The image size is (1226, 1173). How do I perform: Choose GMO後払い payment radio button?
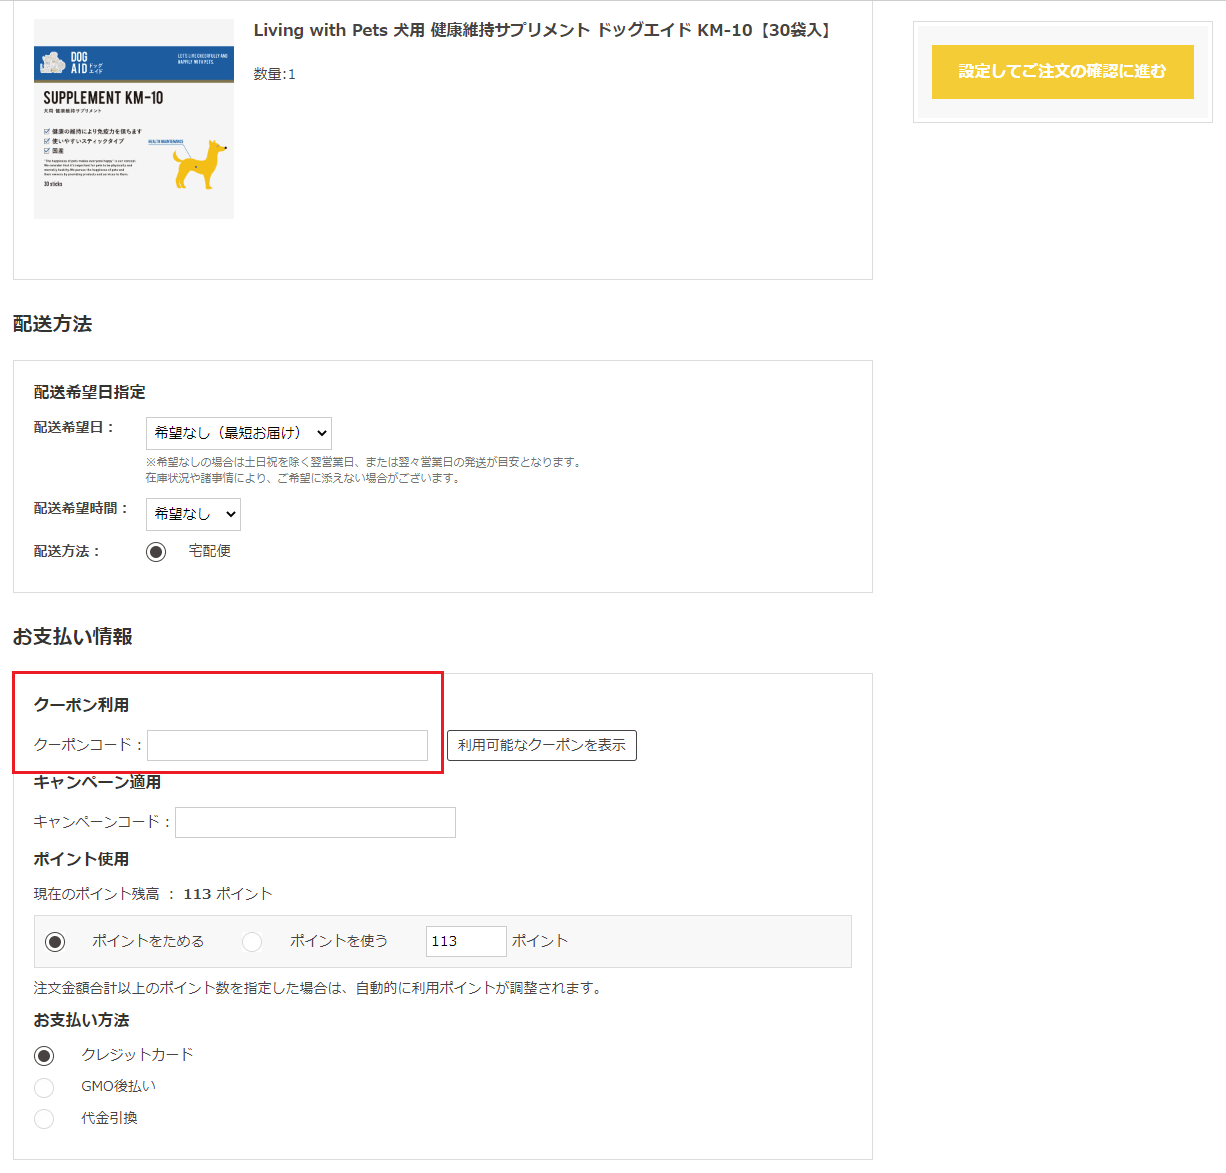coord(44,1087)
